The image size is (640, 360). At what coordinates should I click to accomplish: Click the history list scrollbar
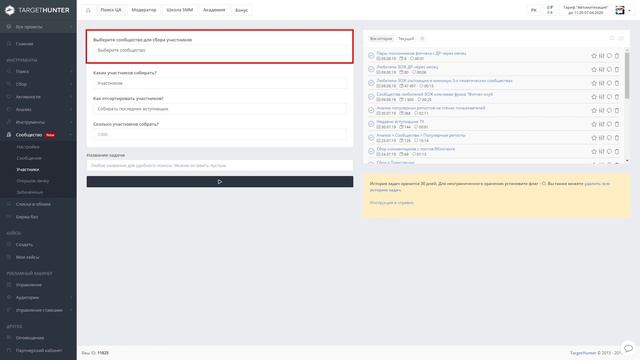pos(627,76)
